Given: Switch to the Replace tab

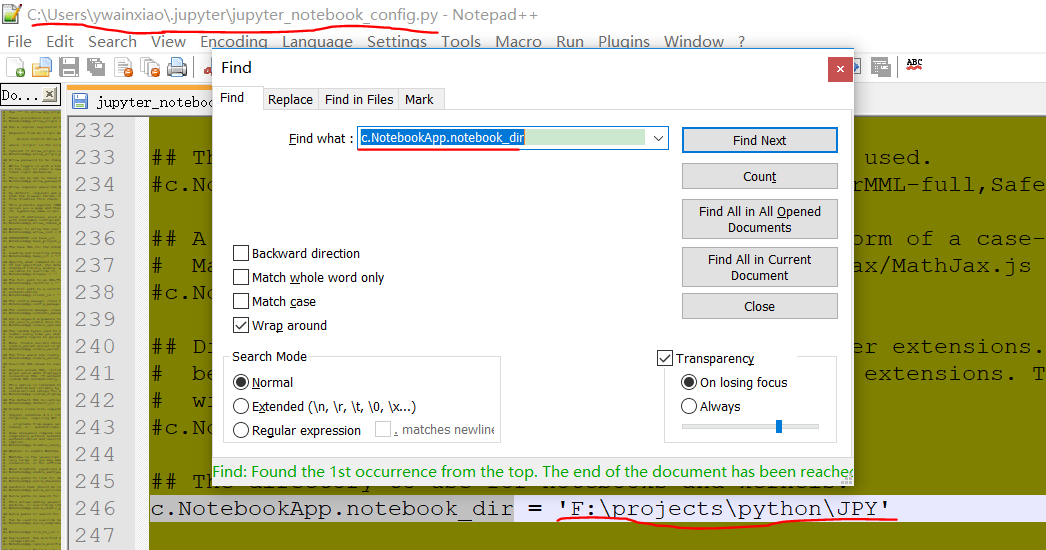Looking at the screenshot, I should (290, 99).
